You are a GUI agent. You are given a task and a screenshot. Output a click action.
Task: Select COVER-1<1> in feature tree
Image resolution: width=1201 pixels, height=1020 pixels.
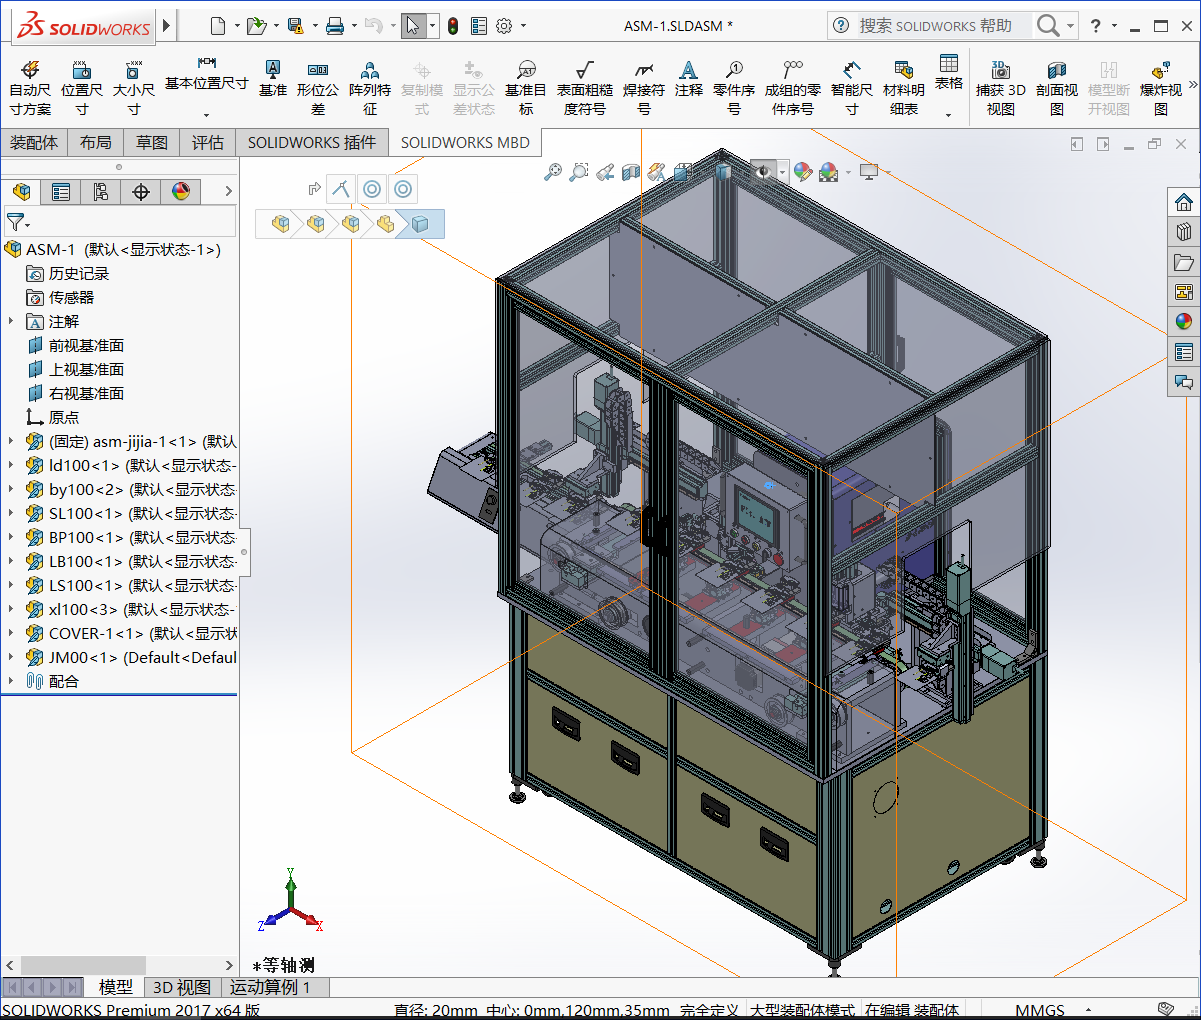(130, 633)
